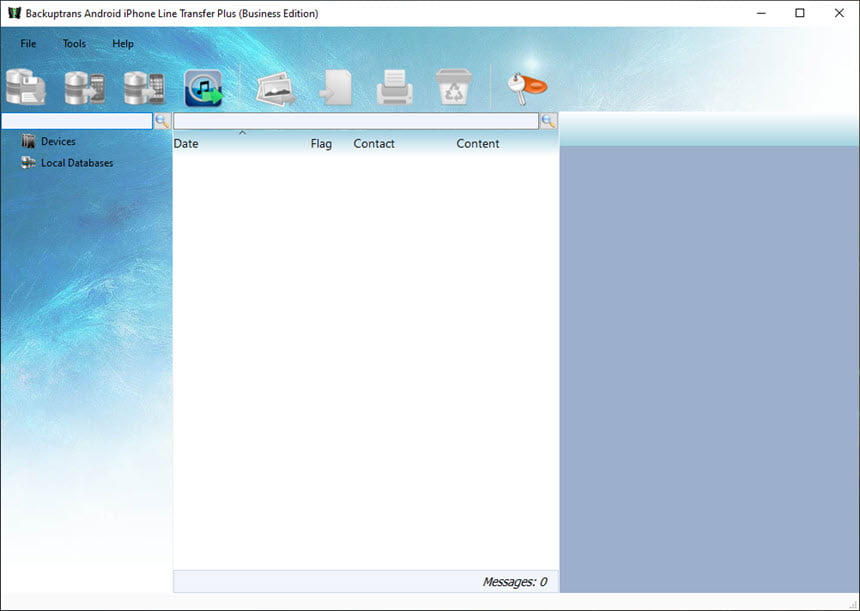Click the message list search field

(x=356, y=121)
